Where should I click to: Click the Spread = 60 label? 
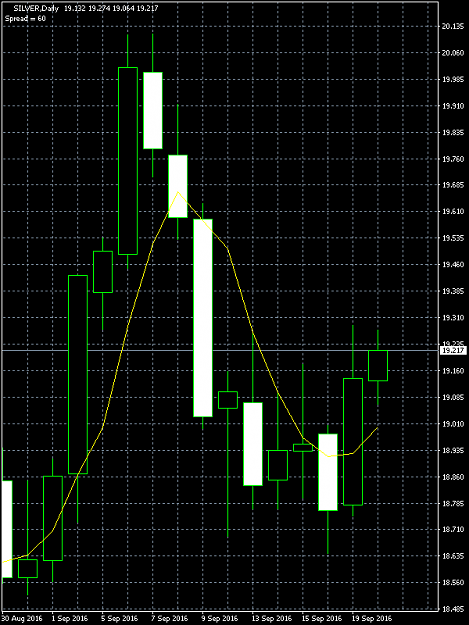[25, 18]
